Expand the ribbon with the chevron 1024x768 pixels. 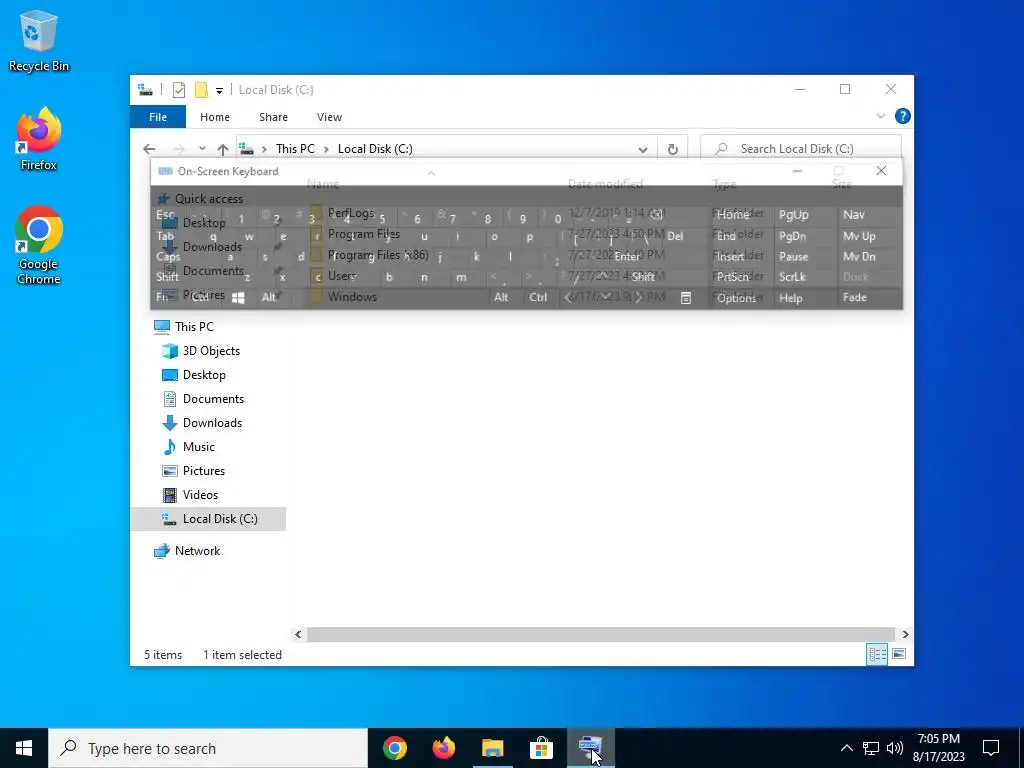pyautogui.click(x=880, y=116)
